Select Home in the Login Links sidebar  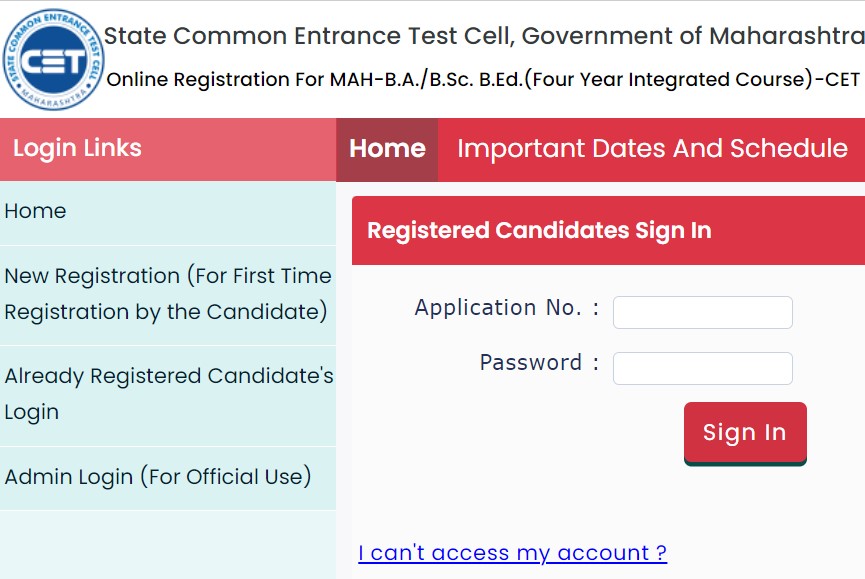36,211
